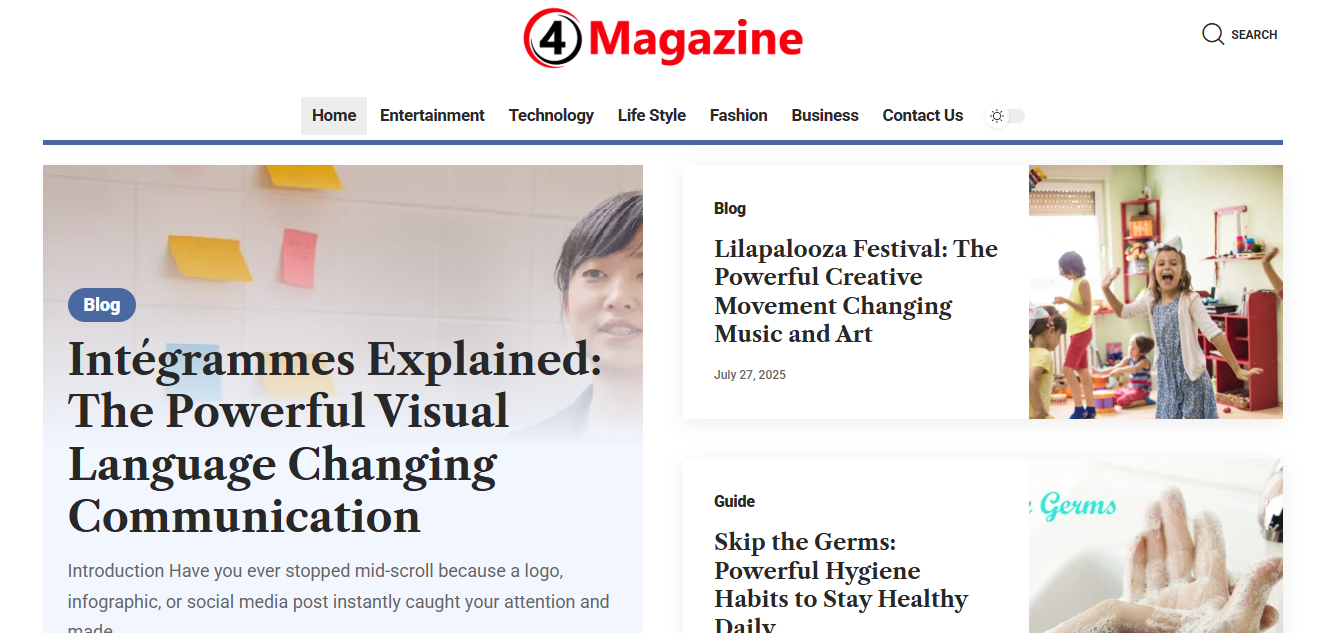
Task: Open the Intégrammes Explained headline article
Action: point(335,437)
